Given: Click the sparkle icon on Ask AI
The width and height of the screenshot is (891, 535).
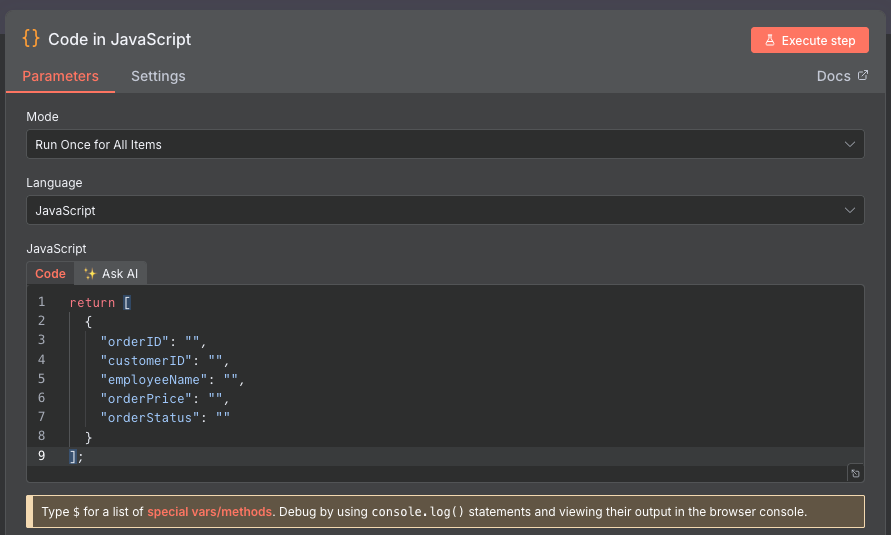Looking at the screenshot, I should pos(90,274).
